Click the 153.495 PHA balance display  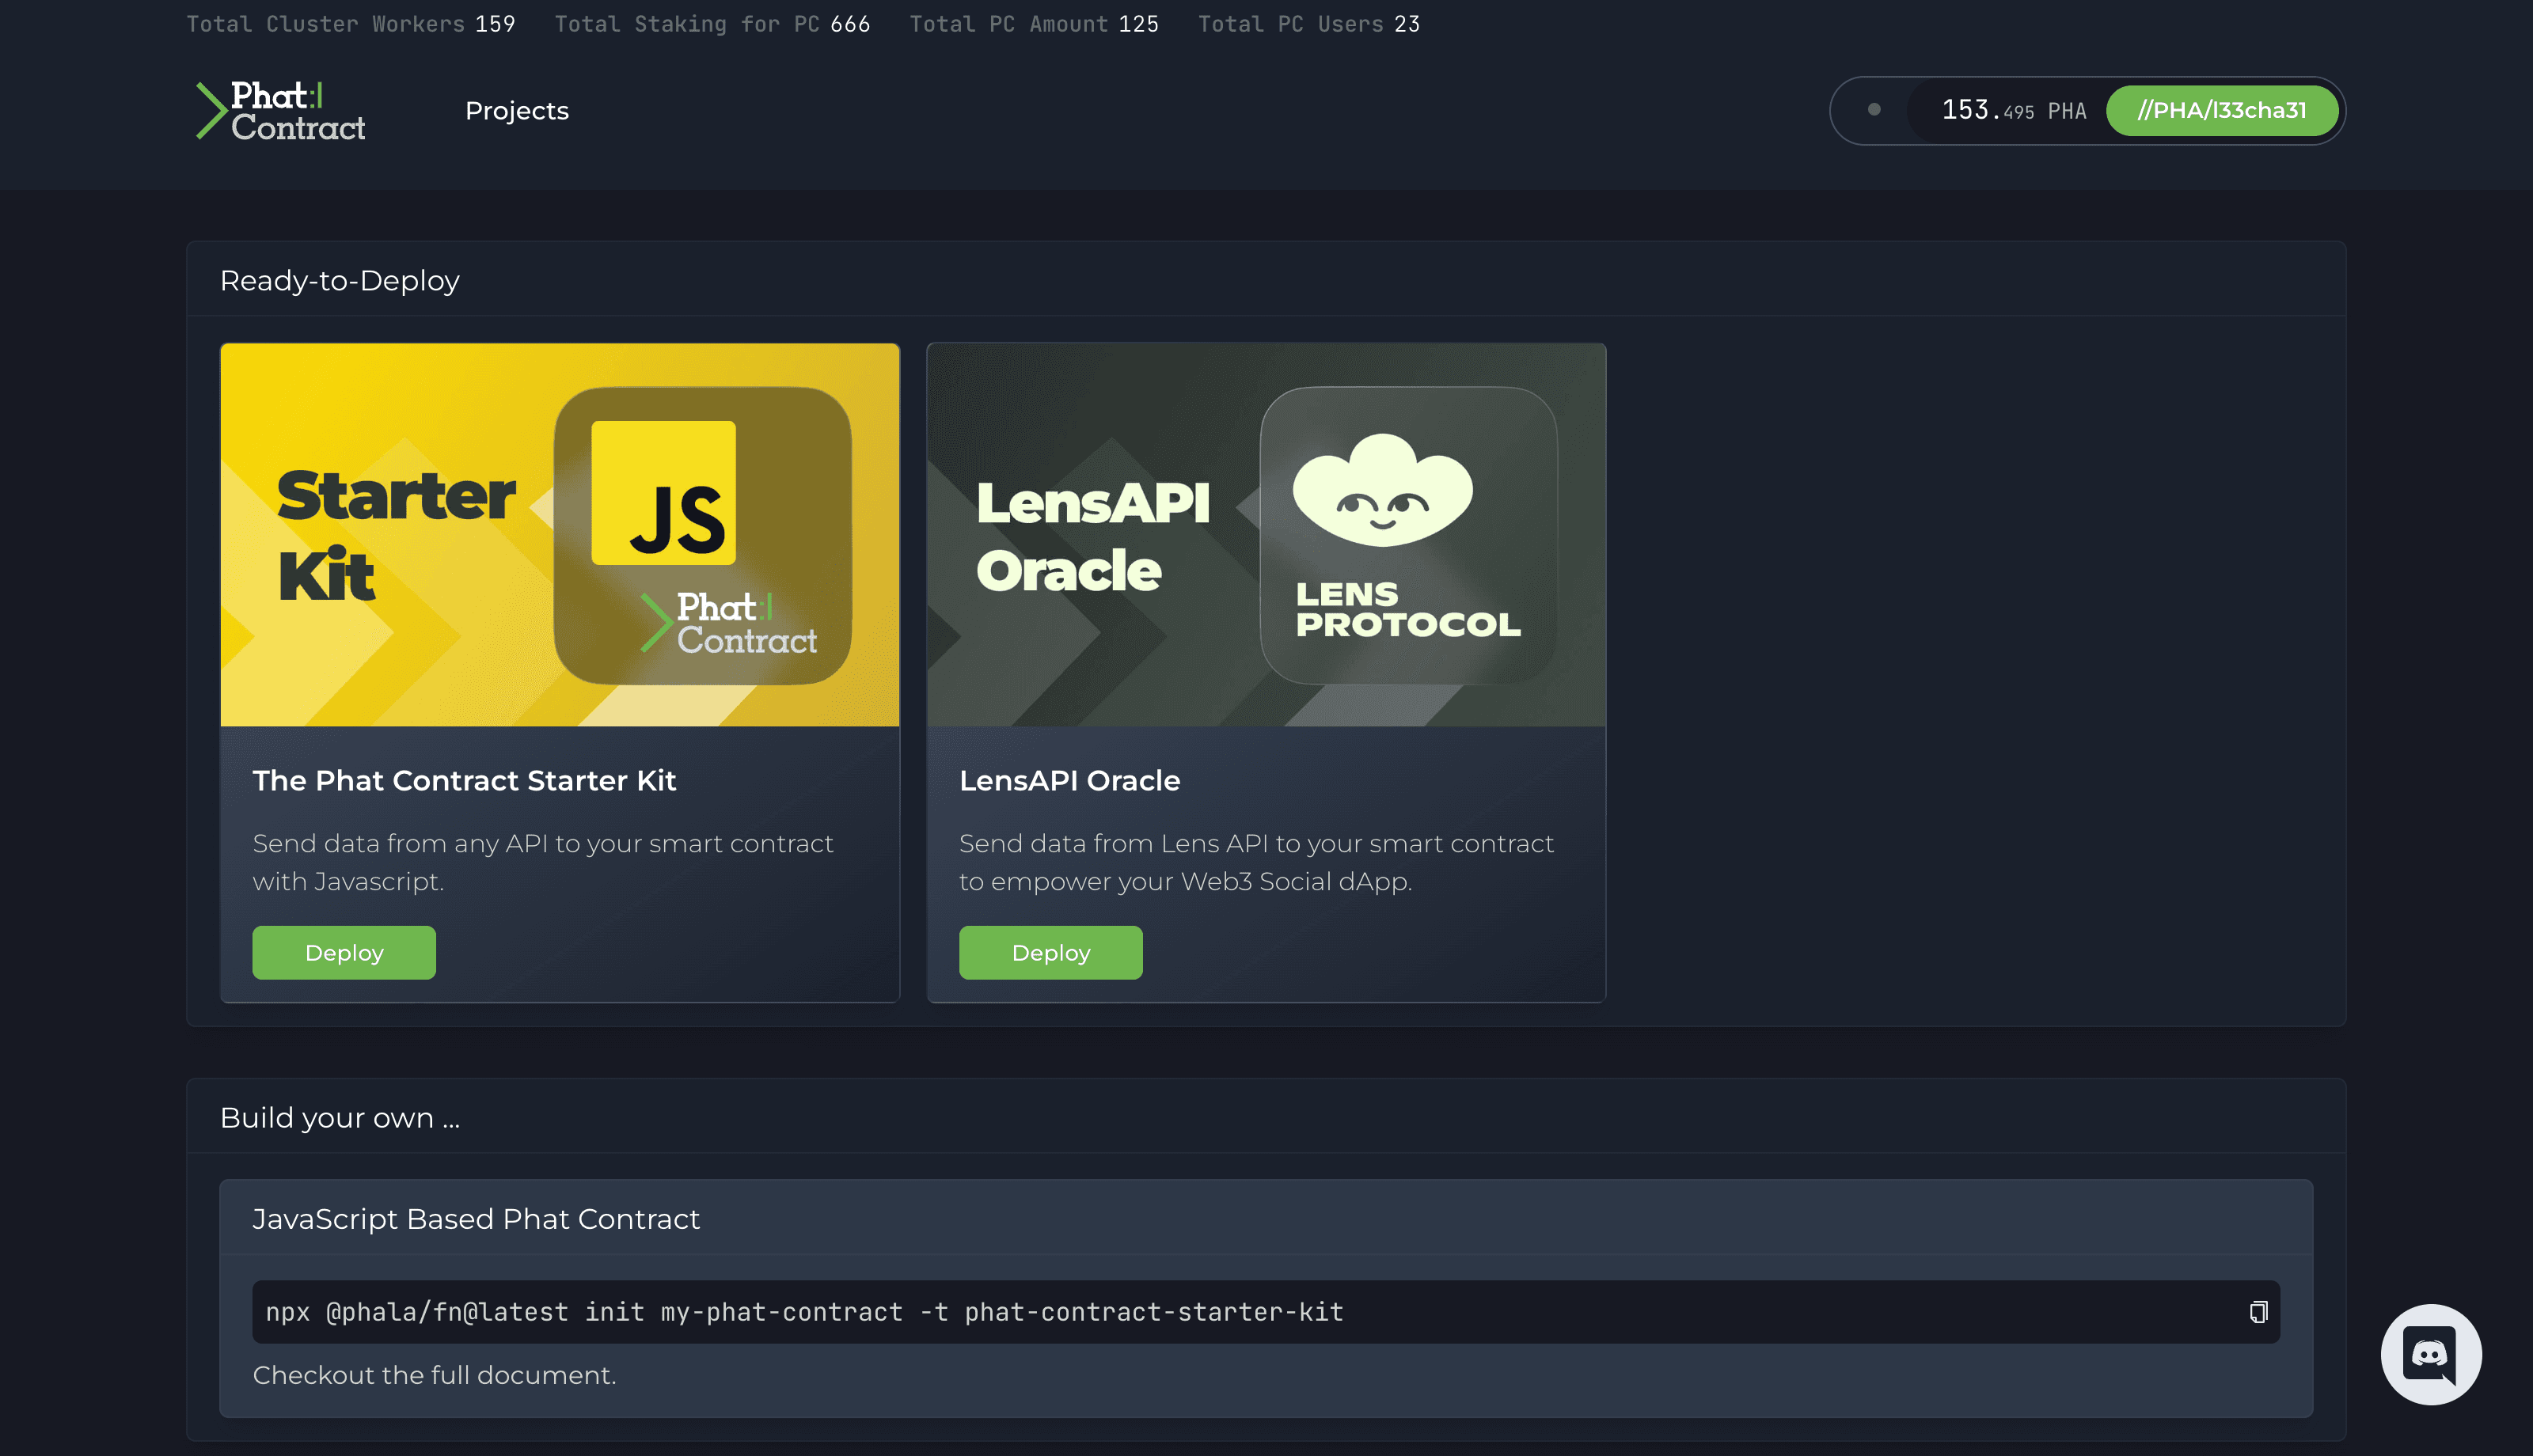(2012, 110)
